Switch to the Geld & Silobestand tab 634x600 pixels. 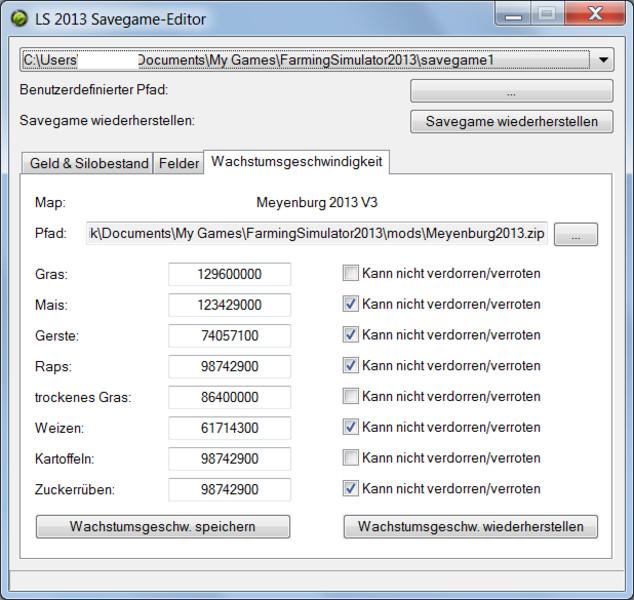pos(89,163)
